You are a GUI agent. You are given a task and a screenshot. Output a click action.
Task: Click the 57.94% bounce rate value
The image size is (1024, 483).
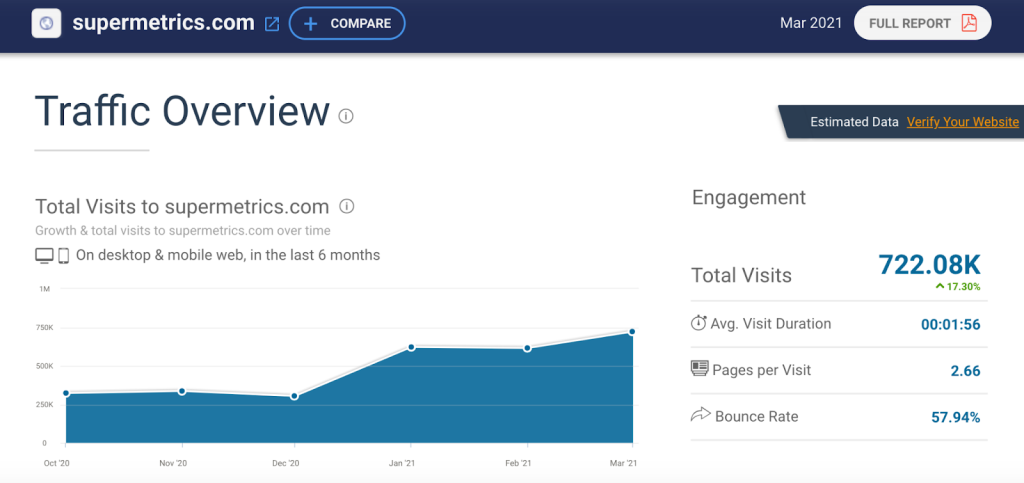(955, 417)
